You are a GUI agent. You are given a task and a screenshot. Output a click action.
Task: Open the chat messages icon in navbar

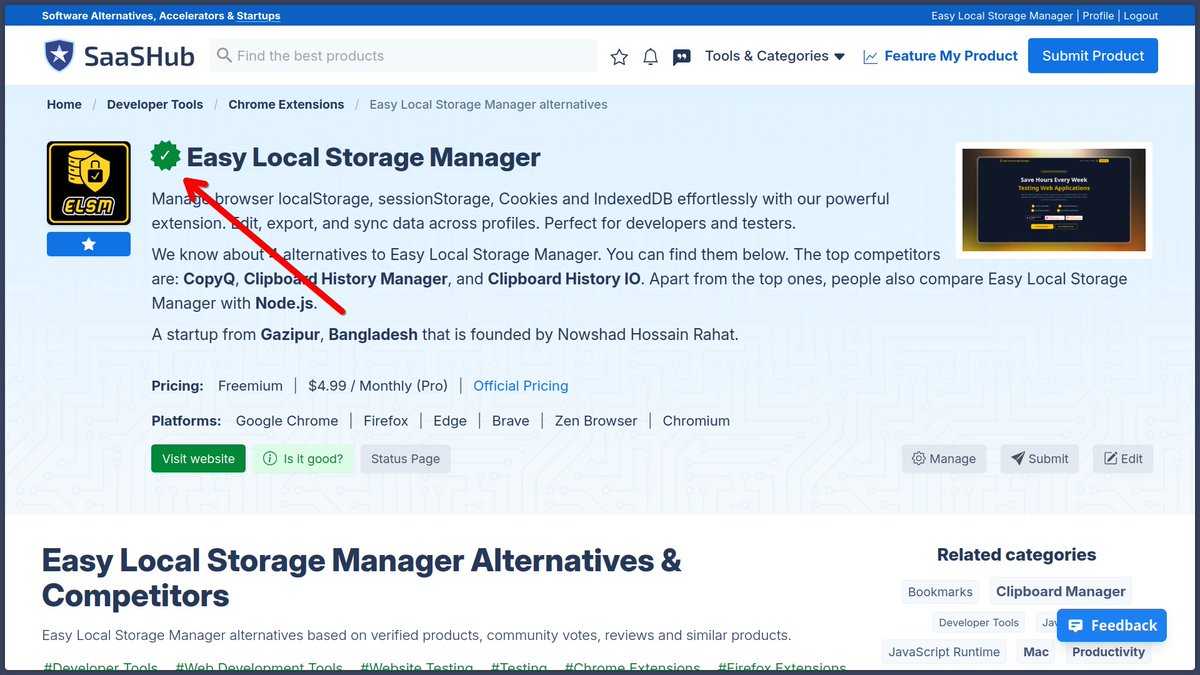pos(682,57)
